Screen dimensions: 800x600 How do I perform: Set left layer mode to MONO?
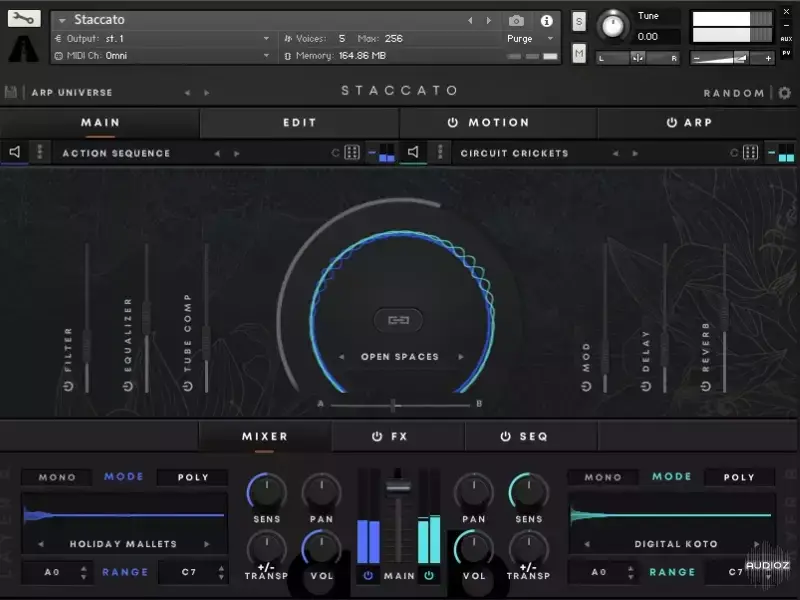coord(57,477)
